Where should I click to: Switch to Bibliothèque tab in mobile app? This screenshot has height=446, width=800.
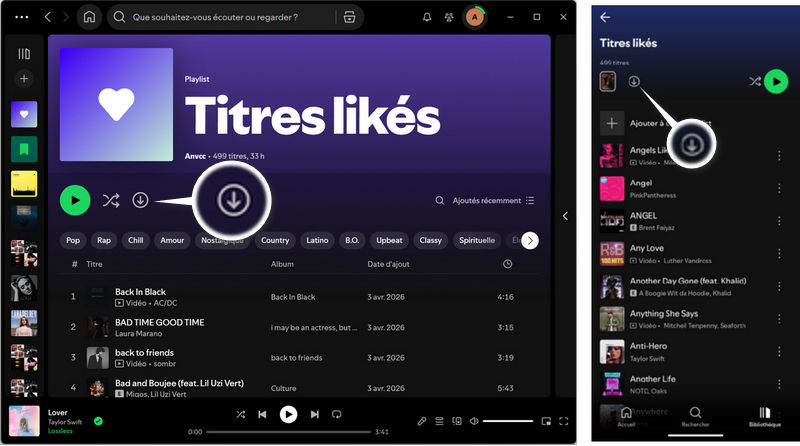point(764,416)
